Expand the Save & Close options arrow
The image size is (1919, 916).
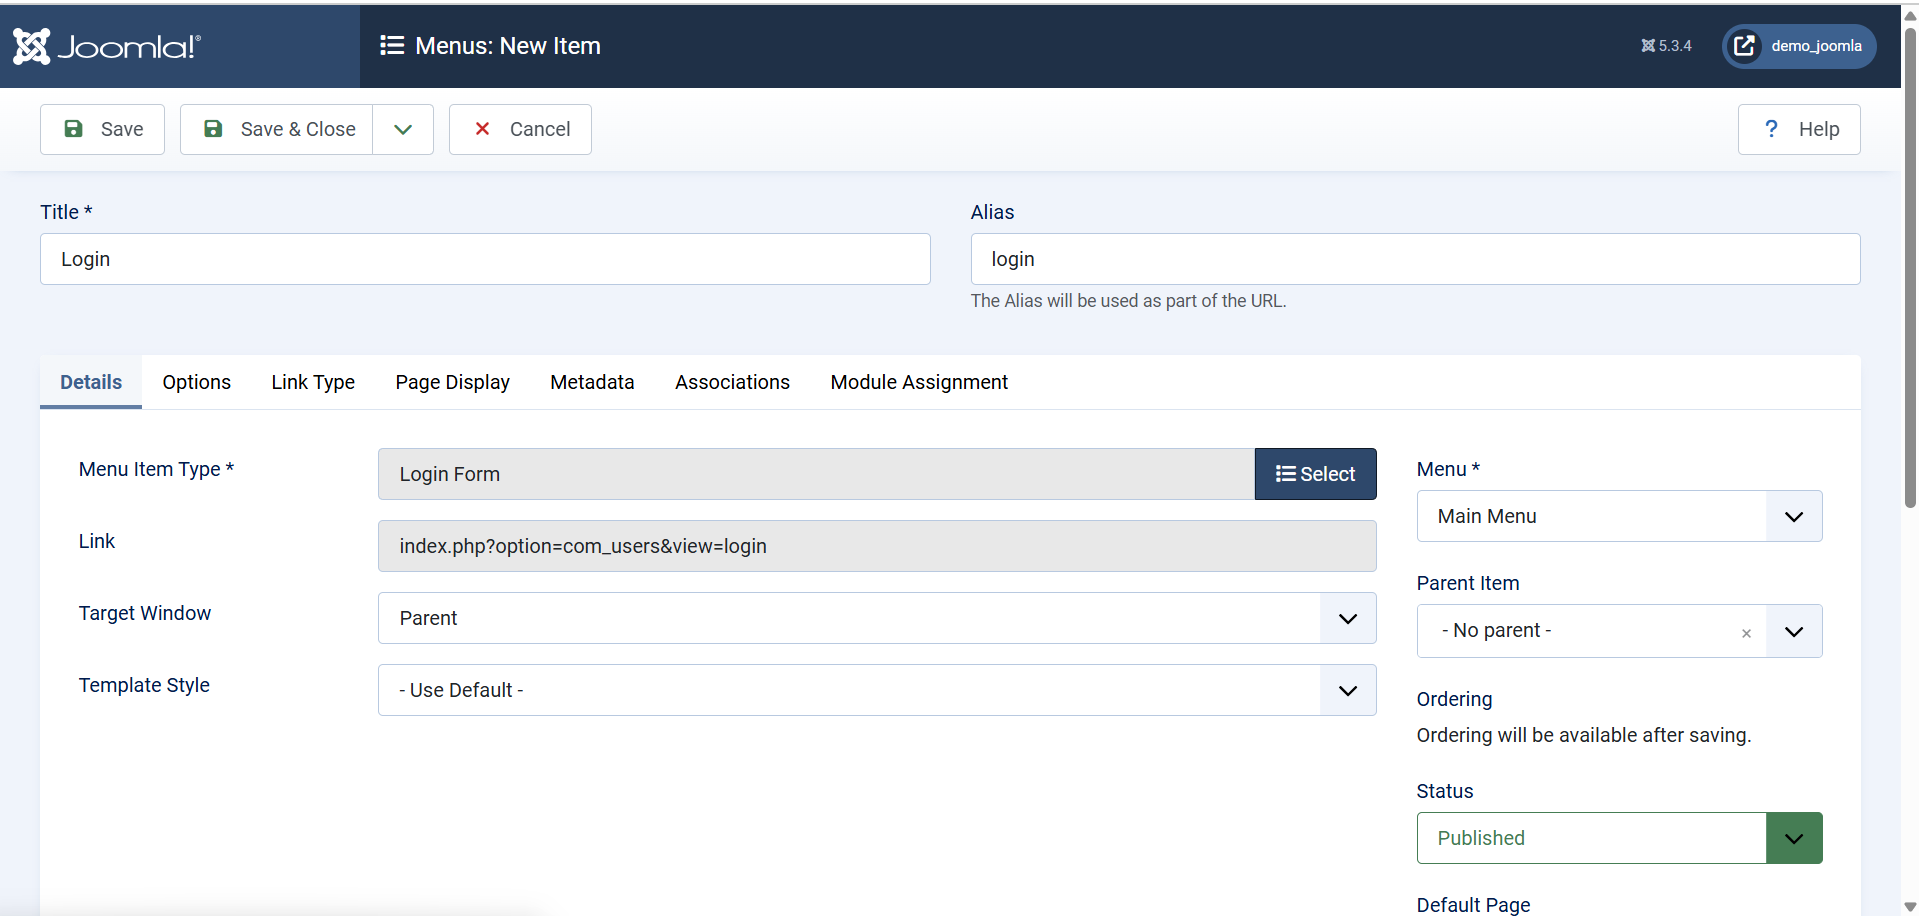click(403, 129)
